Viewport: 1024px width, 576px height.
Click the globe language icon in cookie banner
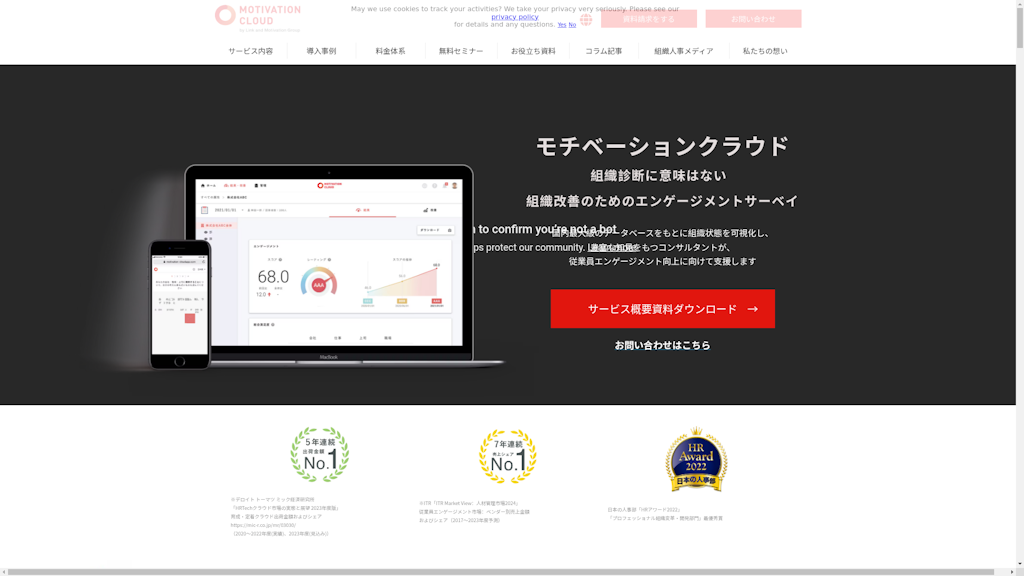(x=585, y=19)
